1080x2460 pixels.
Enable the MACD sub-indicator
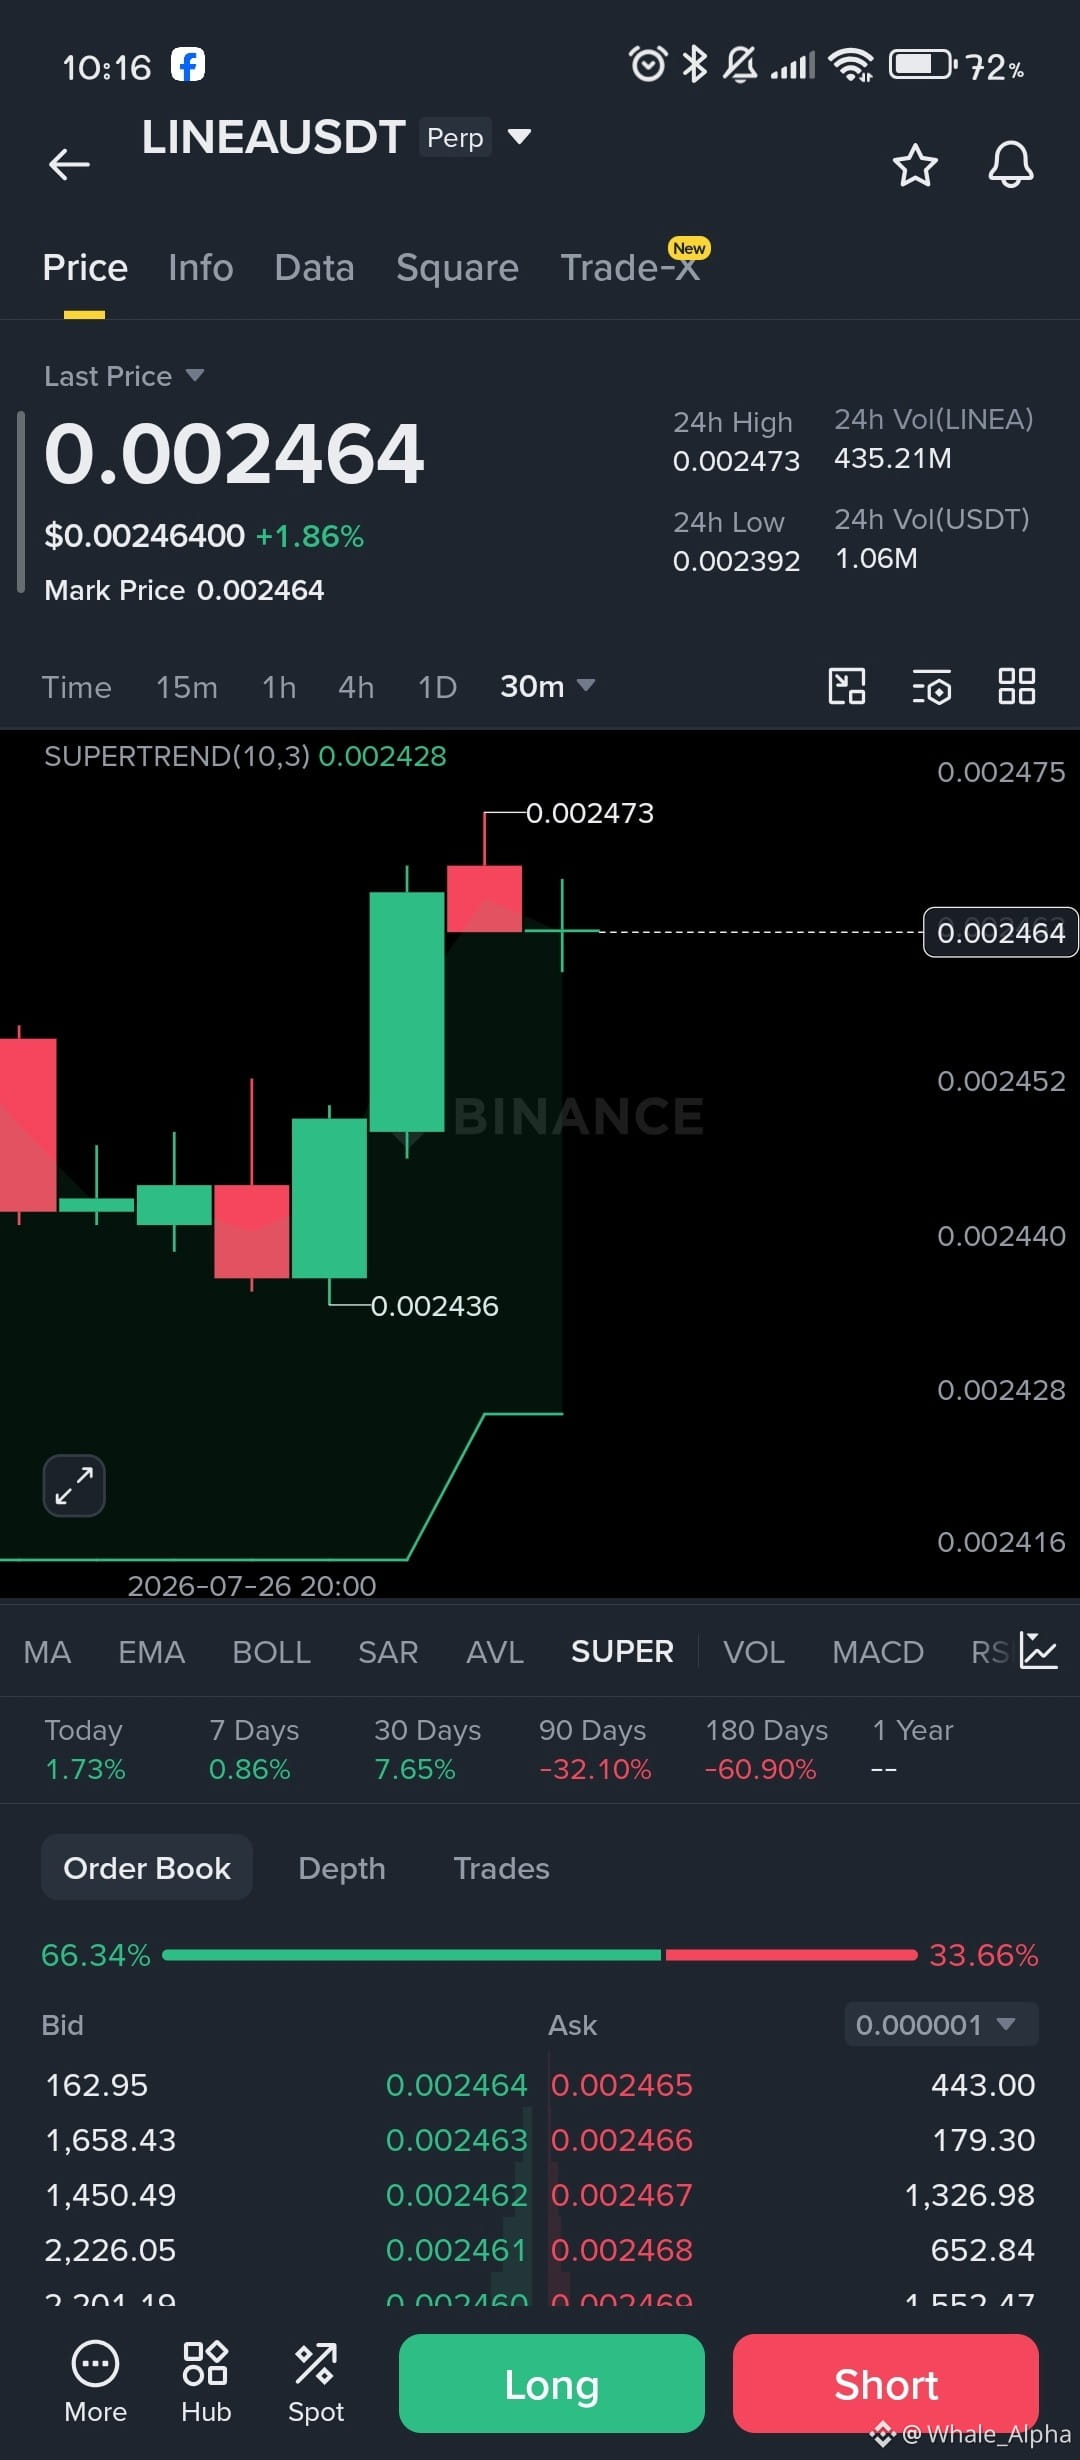878,1652
